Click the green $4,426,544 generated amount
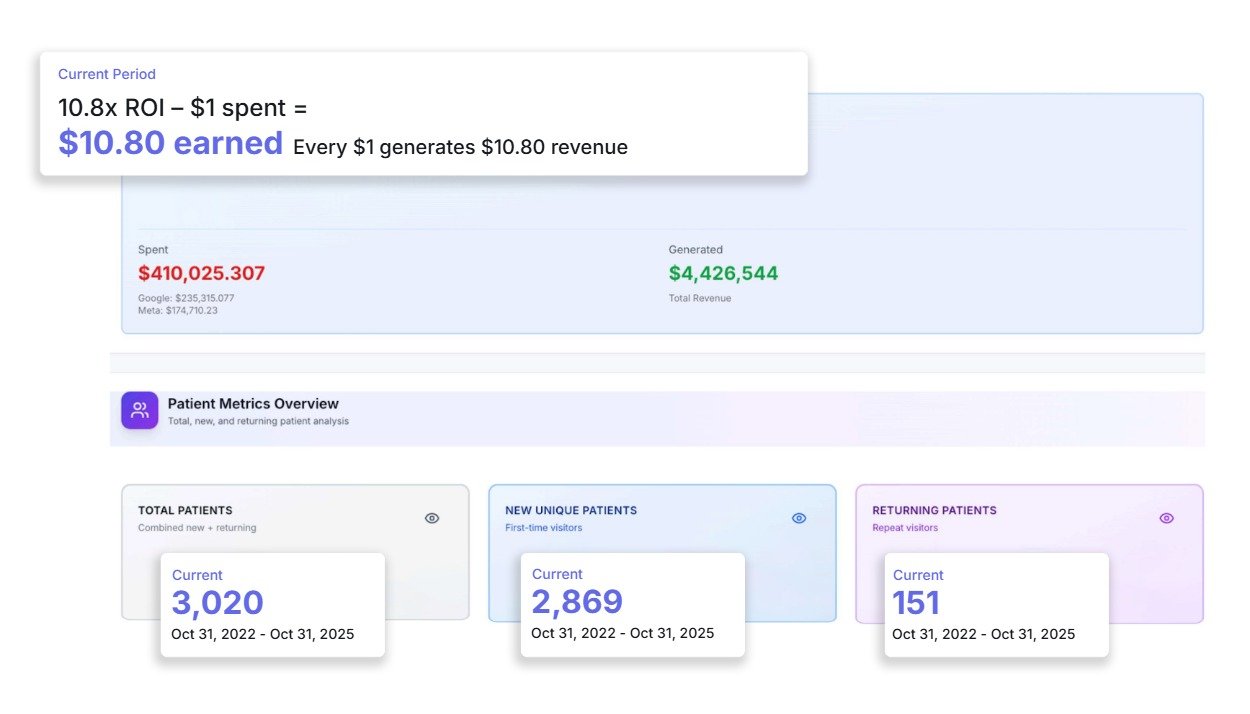Image resolution: width=1250 pixels, height=714 pixels. tap(723, 273)
